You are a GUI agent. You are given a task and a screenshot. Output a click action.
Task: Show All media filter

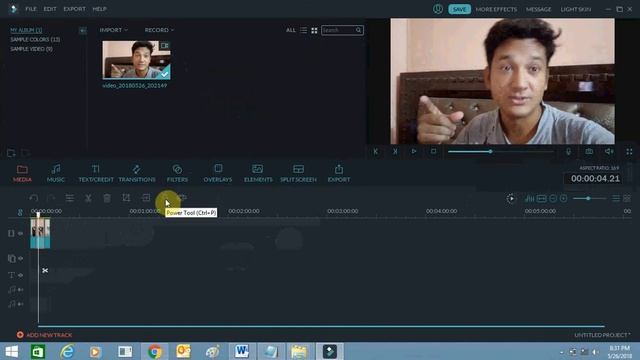(291, 30)
